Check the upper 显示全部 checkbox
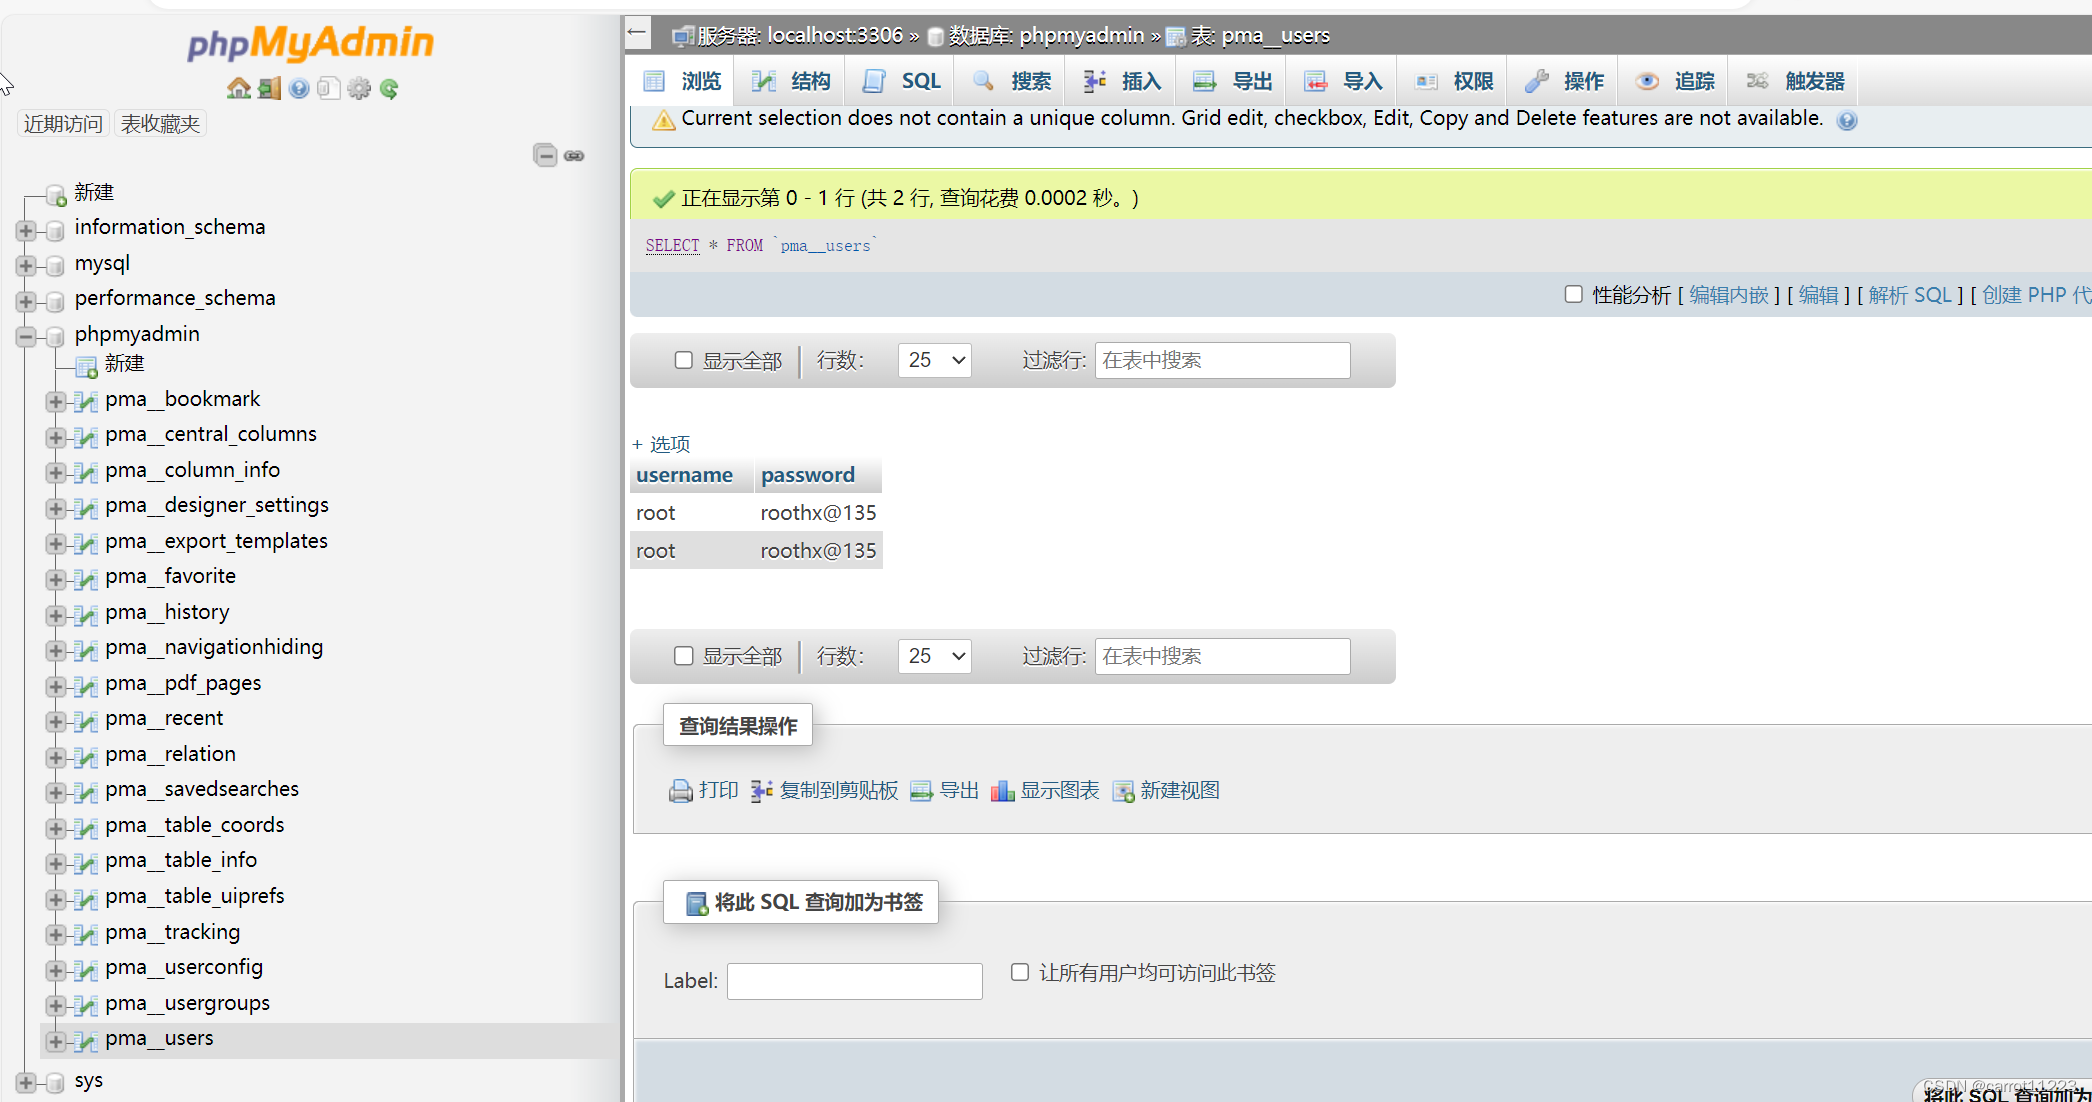 pos(683,360)
